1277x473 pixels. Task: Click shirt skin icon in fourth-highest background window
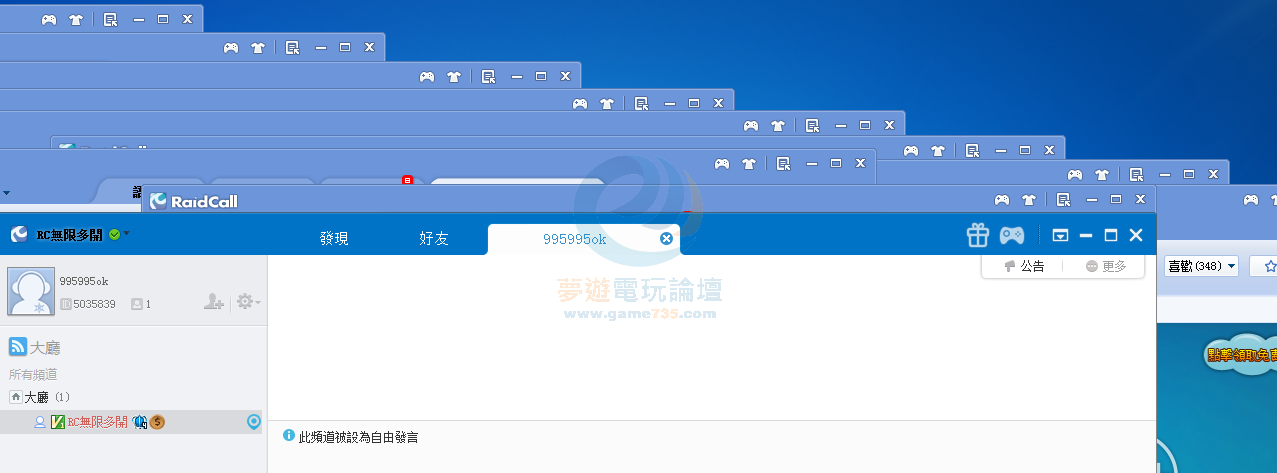(607, 102)
